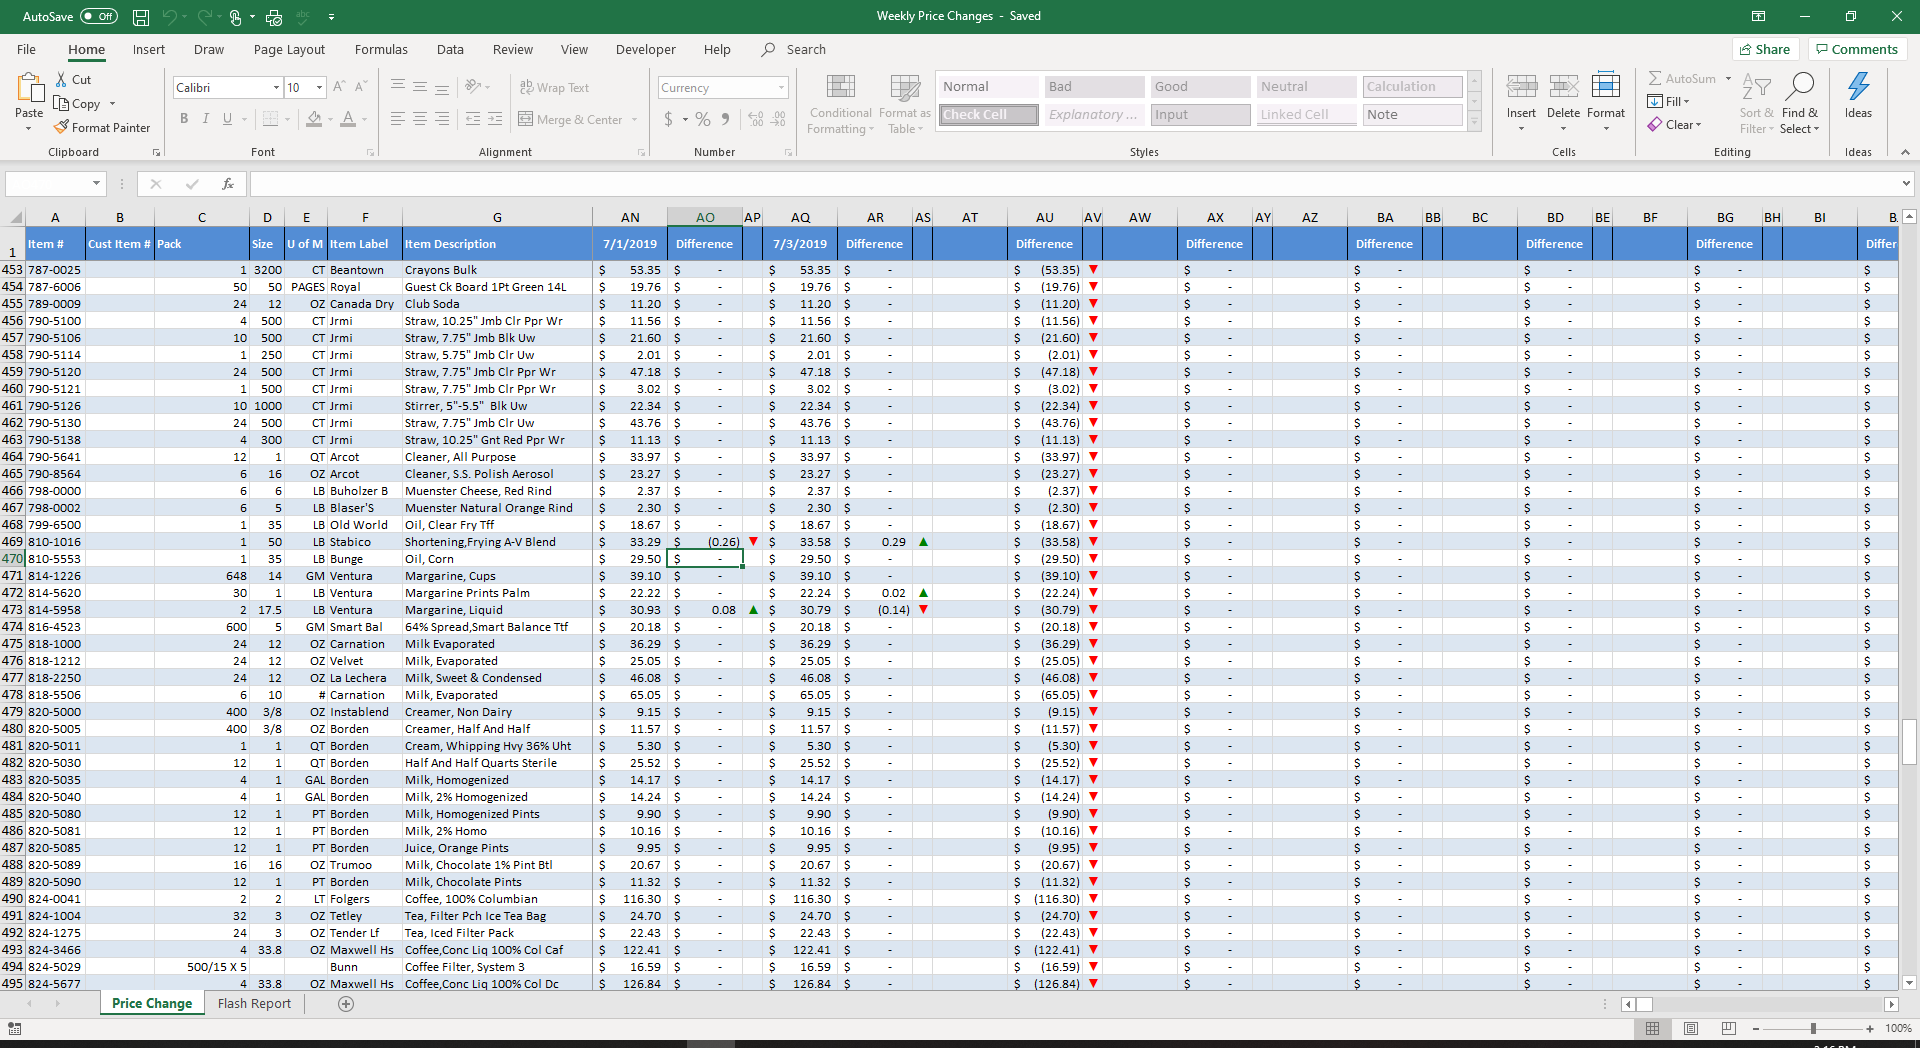The image size is (1920, 1048).
Task: Add a new sheet plus icon
Action: pyautogui.click(x=346, y=1004)
